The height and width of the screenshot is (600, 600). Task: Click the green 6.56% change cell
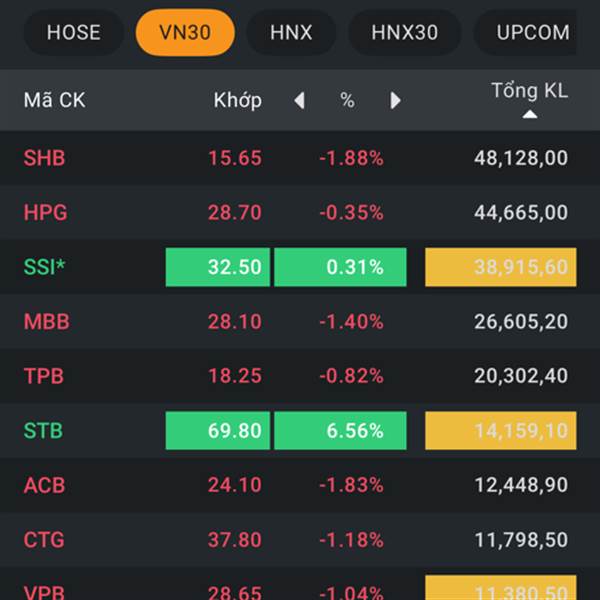340,431
